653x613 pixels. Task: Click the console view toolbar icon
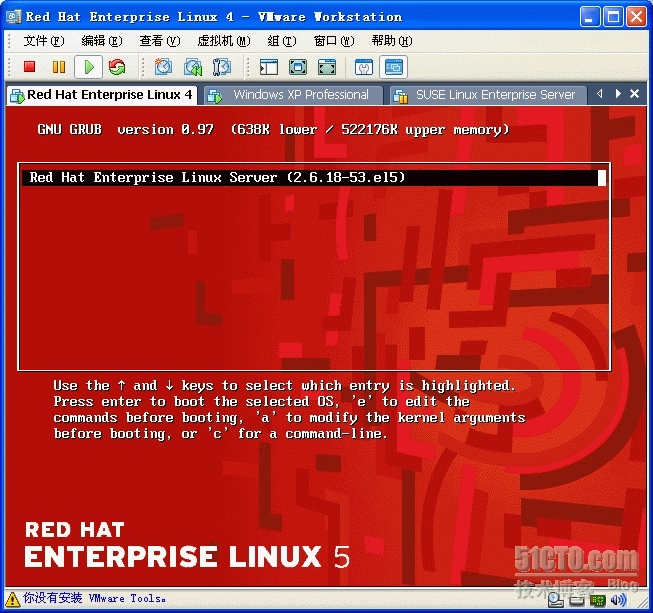point(394,67)
